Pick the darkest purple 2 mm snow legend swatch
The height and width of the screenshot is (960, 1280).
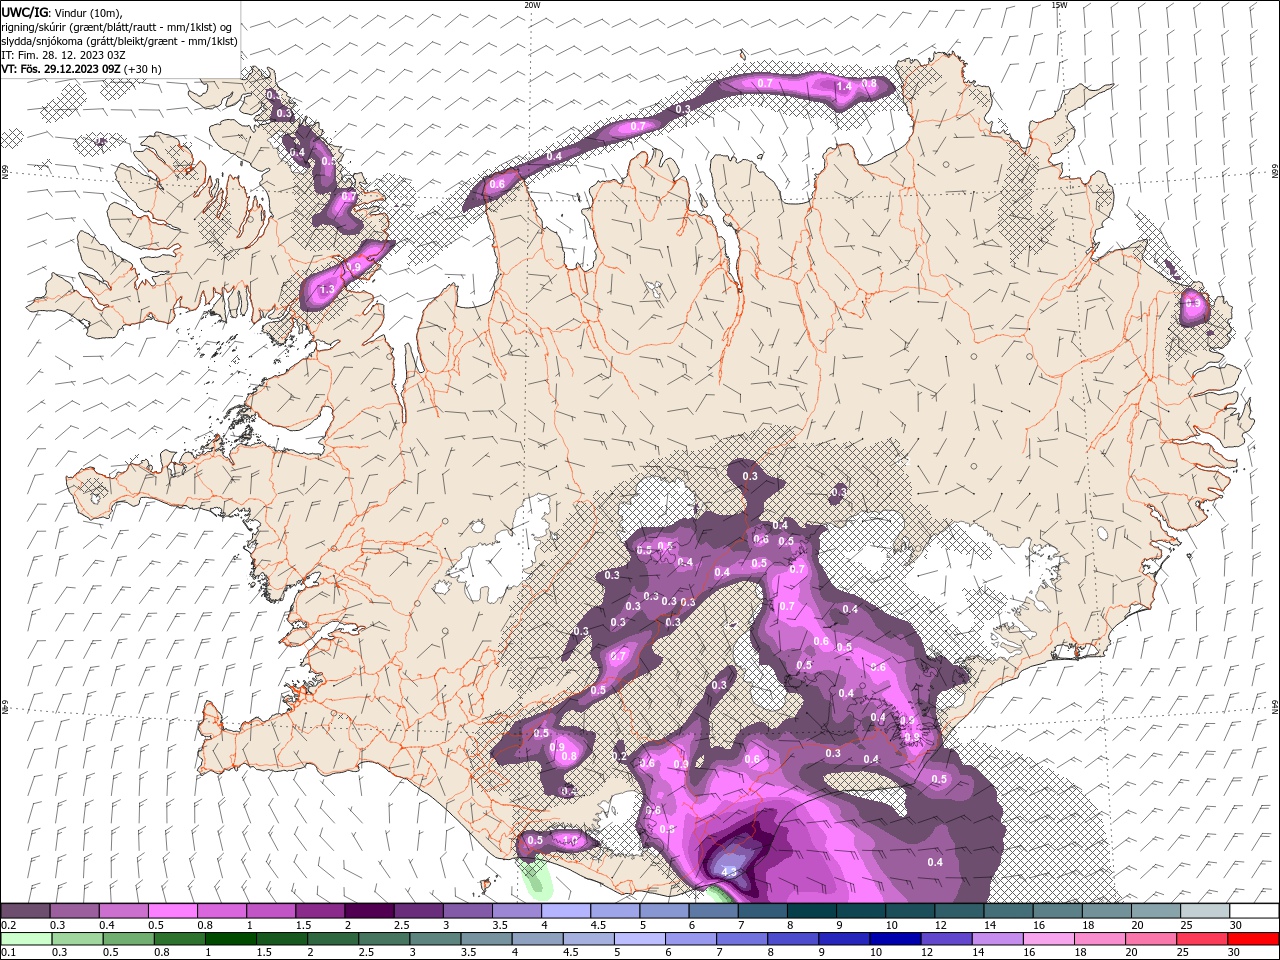point(369,911)
